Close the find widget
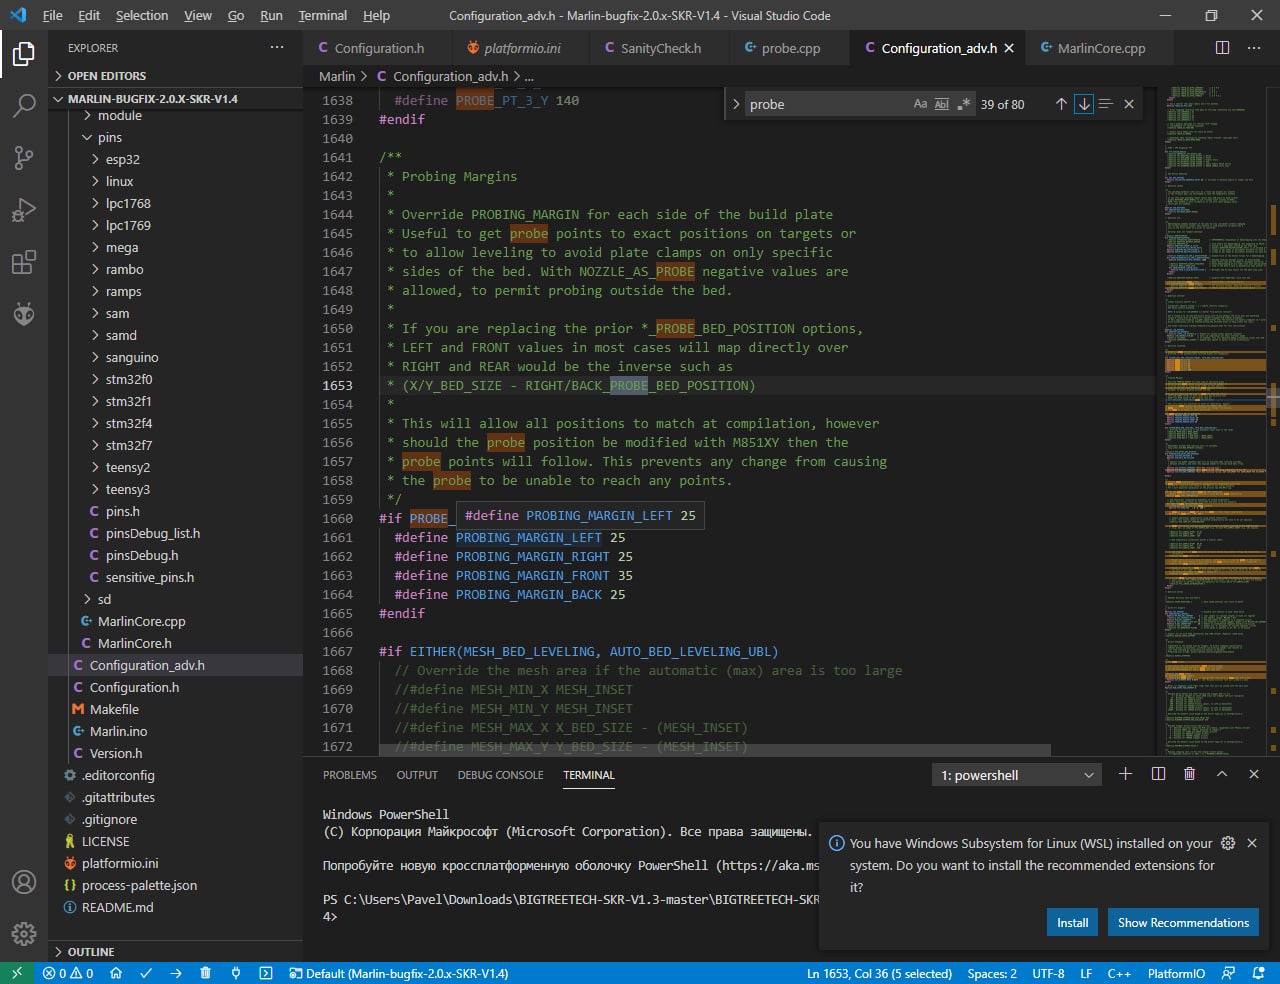 [1129, 104]
